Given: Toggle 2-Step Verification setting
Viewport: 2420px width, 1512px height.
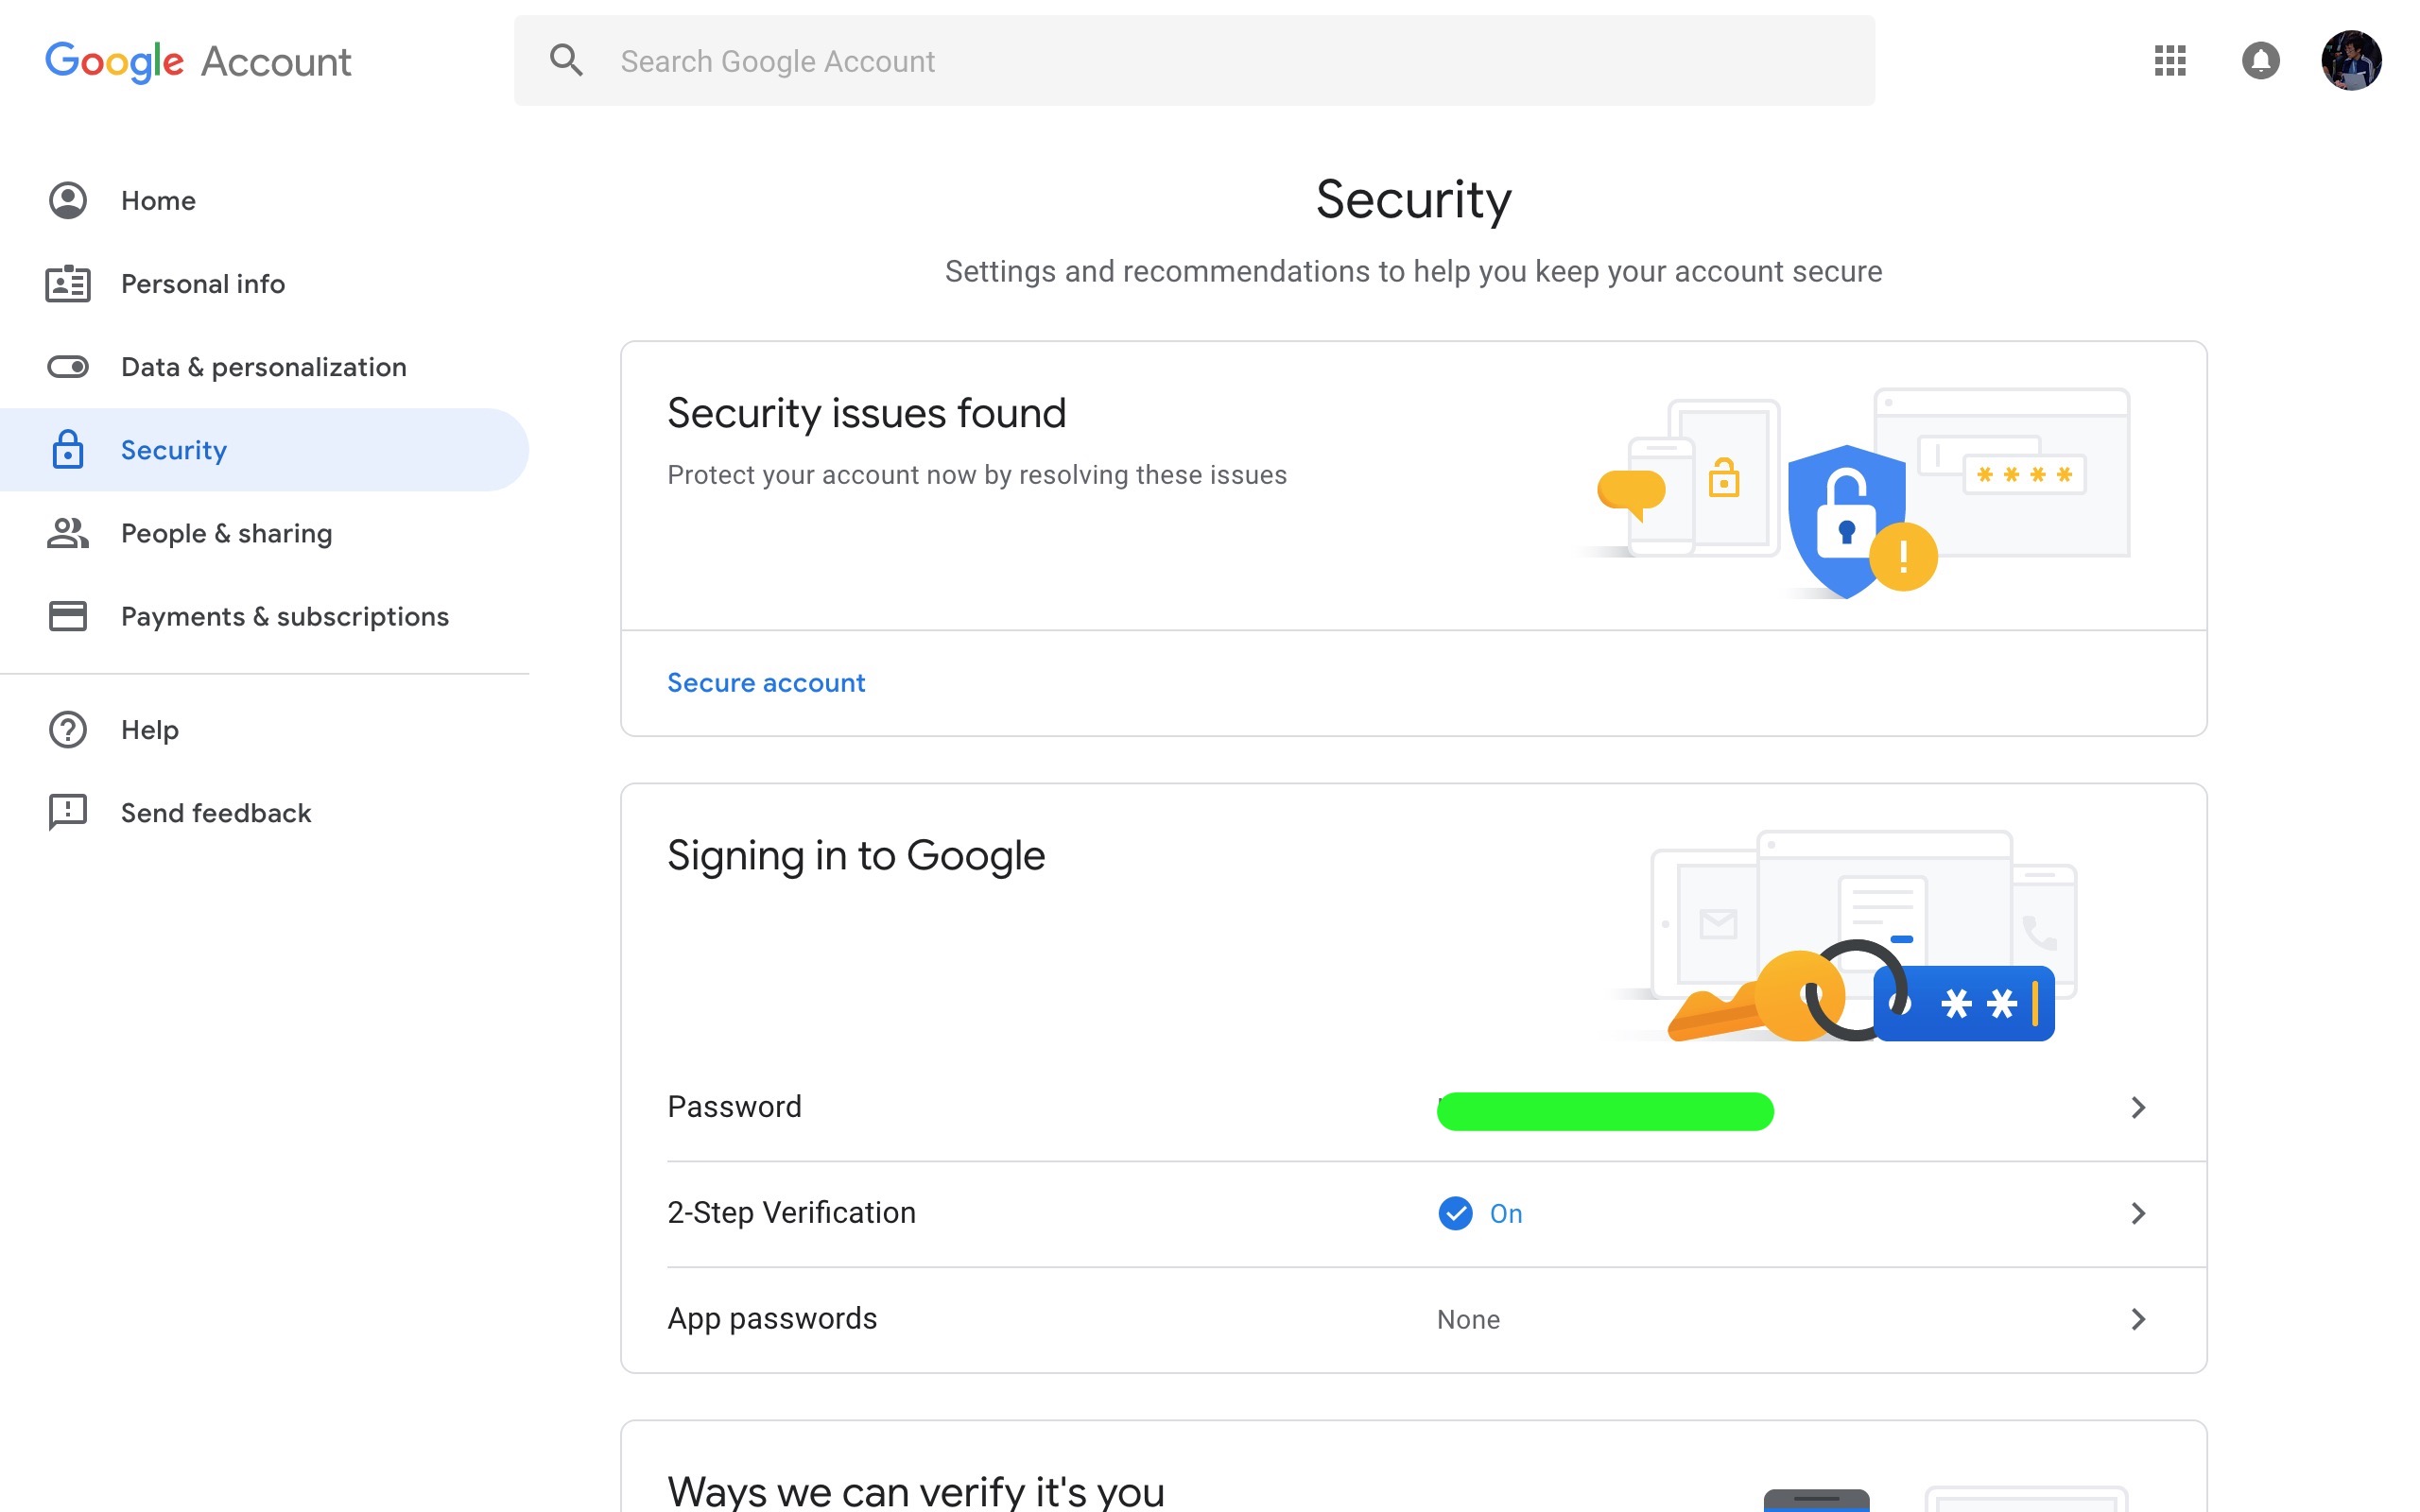Looking at the screenshot, I should [791, 1212].
